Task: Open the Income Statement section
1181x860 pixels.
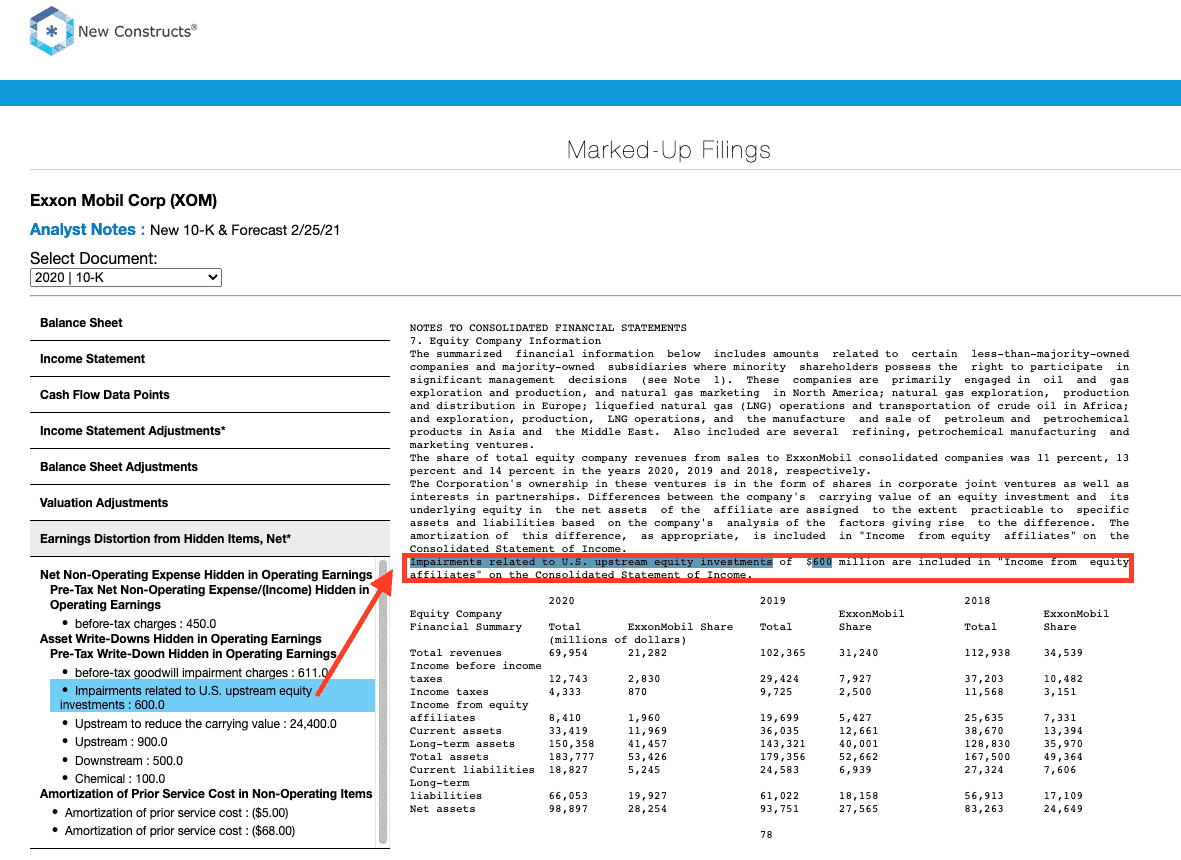Action: (209, 359)
